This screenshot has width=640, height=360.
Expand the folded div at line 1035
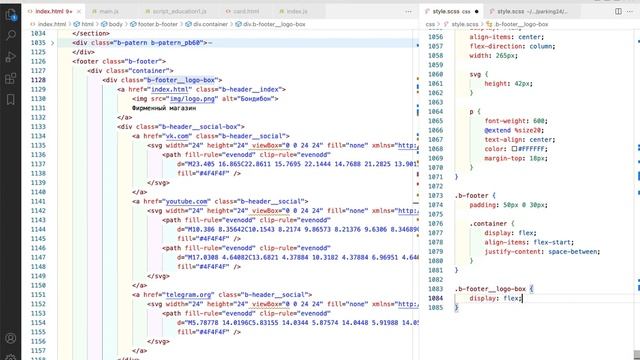[x=52, y=43]
